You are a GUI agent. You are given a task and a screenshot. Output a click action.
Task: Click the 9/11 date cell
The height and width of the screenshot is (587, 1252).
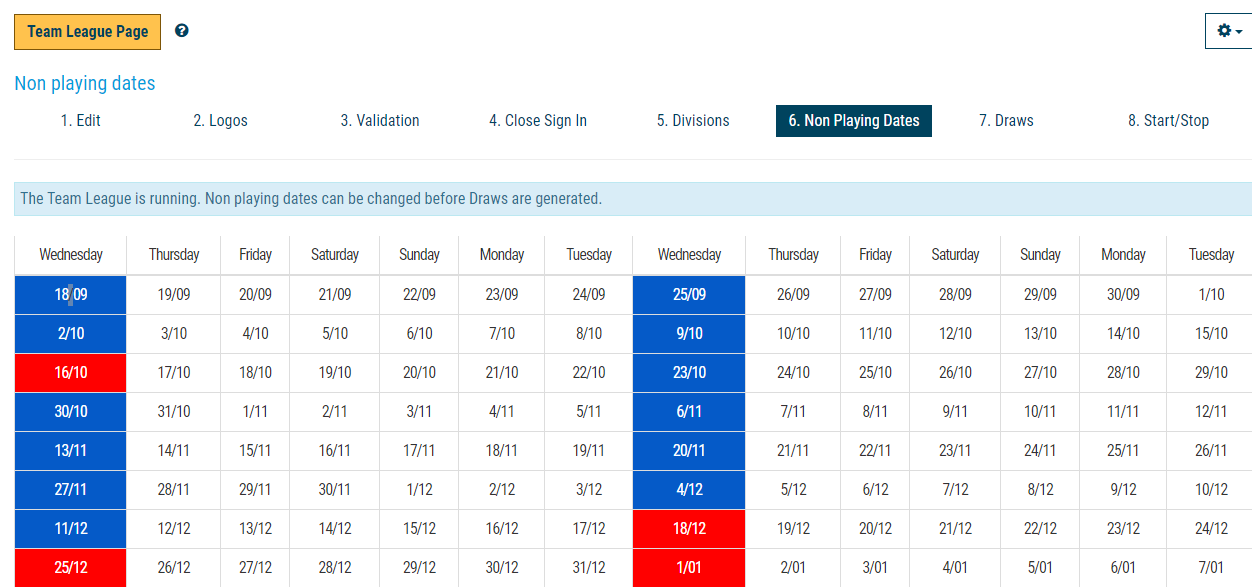coord(955,412)
